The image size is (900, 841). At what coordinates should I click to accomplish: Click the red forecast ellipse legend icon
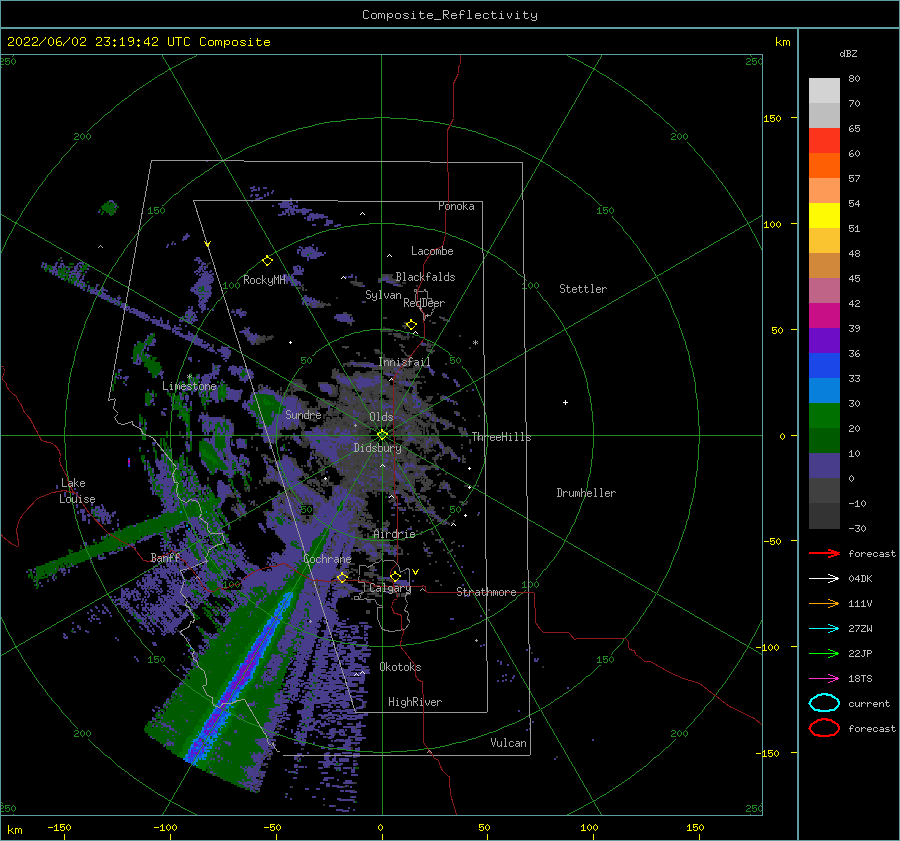pos(824,728)
